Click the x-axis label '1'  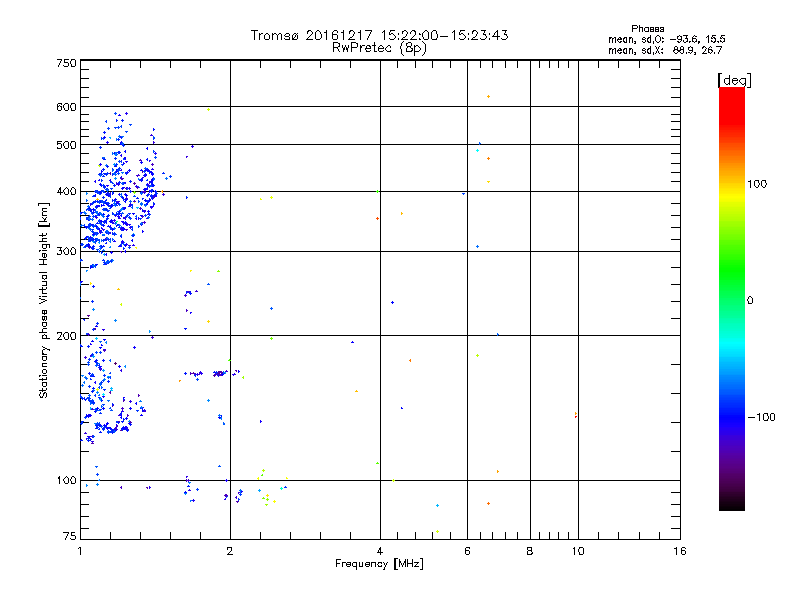(80, 551)
